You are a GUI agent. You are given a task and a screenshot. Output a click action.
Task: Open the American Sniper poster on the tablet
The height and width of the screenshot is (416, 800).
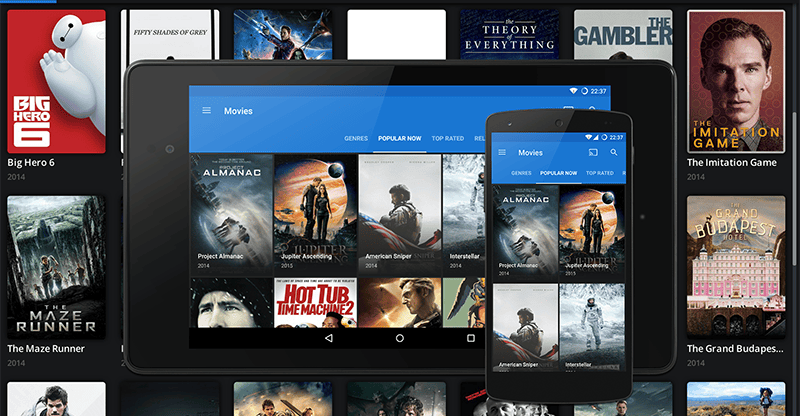coord(399,214)
